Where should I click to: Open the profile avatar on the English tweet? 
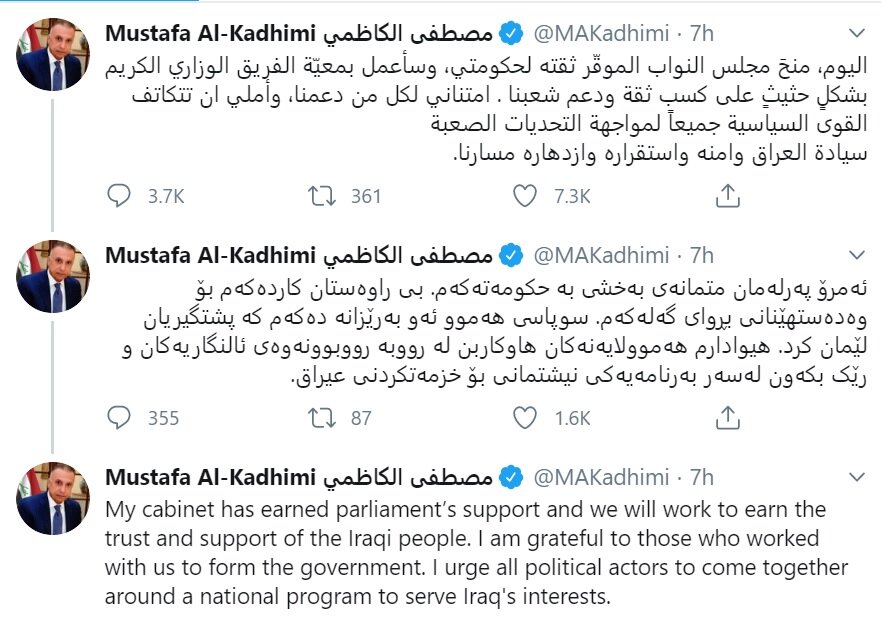[x=53, y=498]
